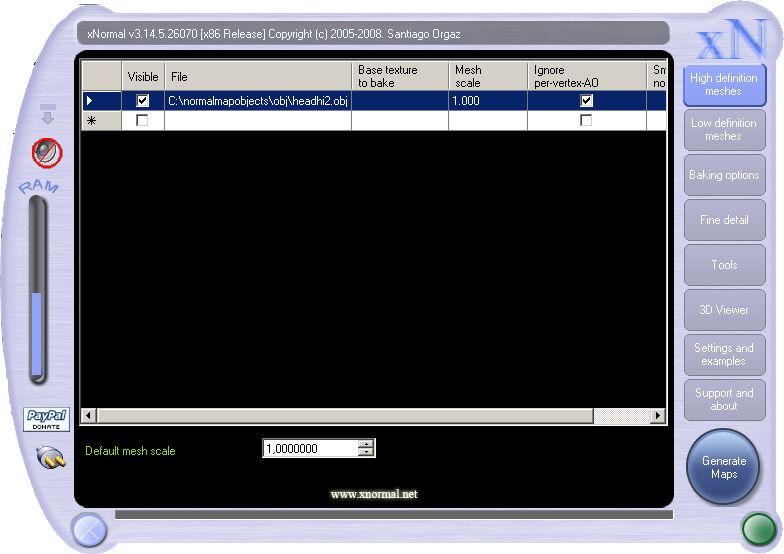The height and width of the screenshot is (554, 784).
Task: Open Support and about tab
Action: 724,400
